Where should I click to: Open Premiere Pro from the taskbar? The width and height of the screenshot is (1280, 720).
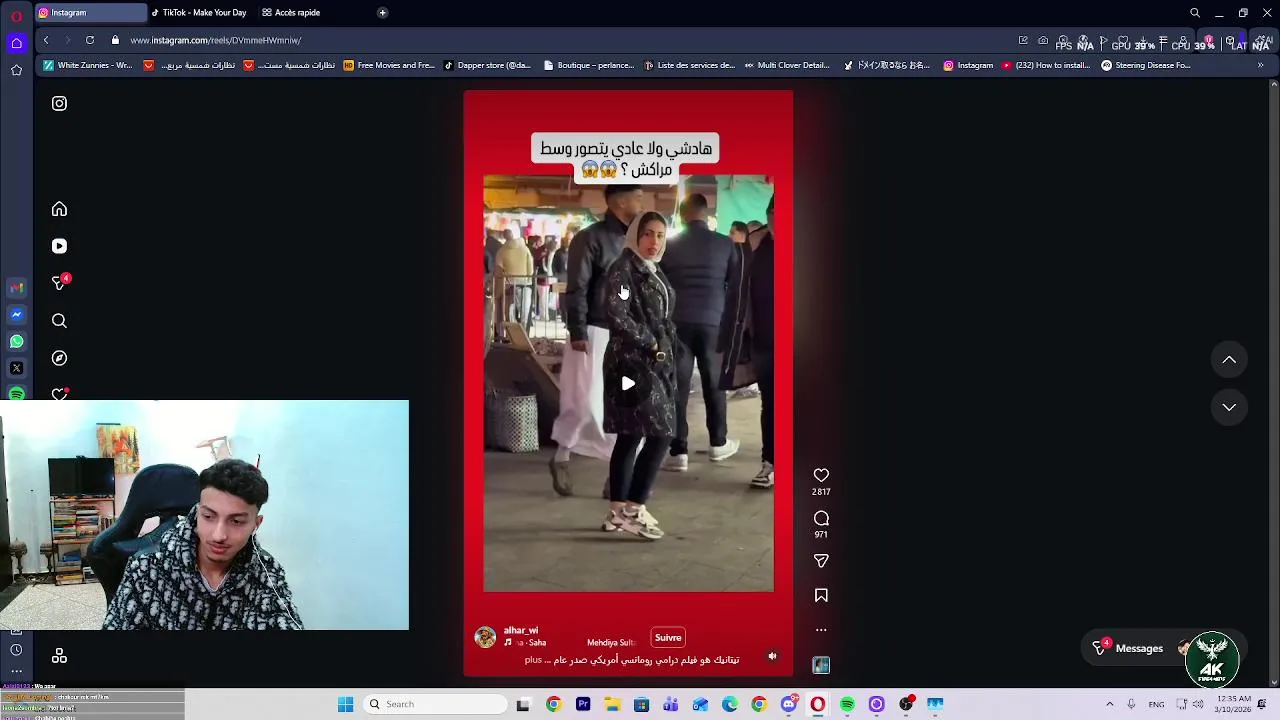pyautogui.click(x=583, y=704)
